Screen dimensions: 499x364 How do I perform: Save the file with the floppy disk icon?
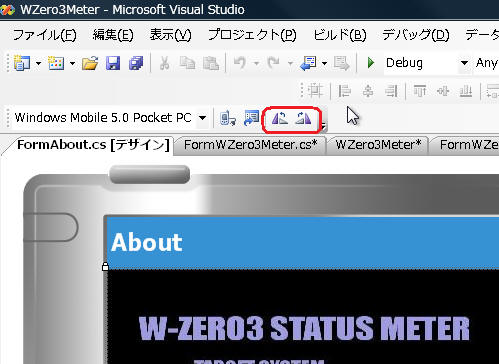113,63
